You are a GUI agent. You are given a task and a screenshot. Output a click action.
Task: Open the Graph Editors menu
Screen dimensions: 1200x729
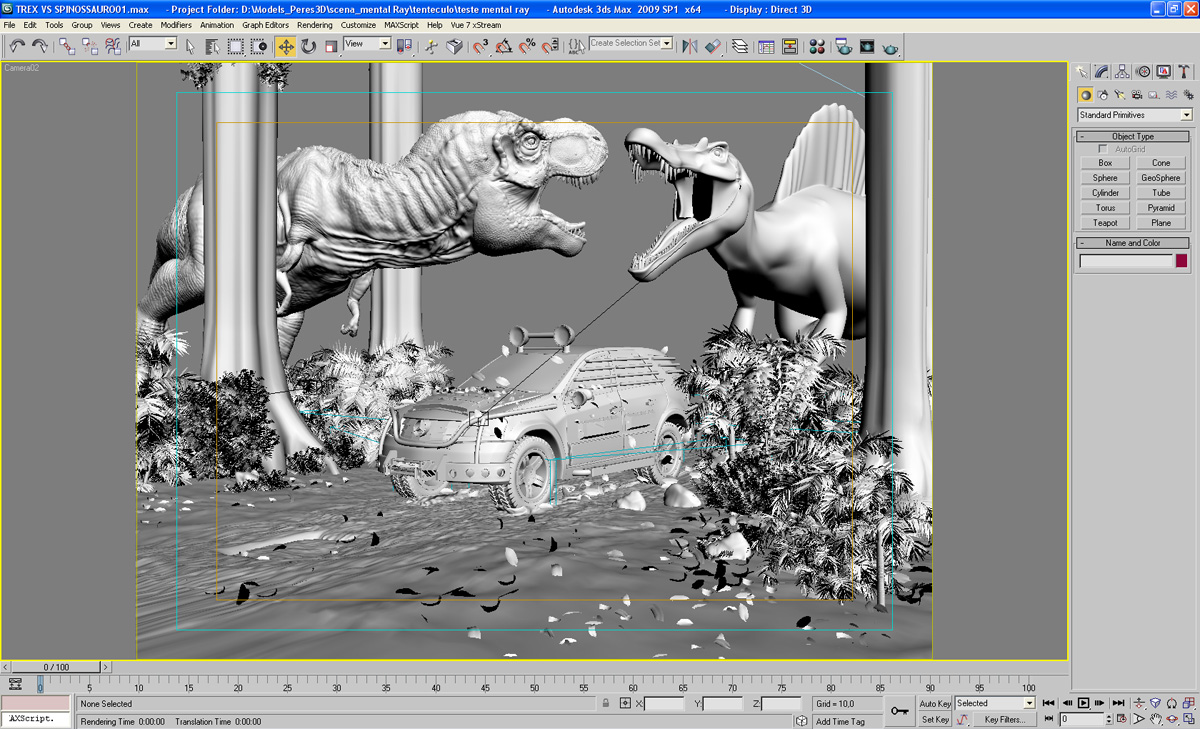point(265,25)
